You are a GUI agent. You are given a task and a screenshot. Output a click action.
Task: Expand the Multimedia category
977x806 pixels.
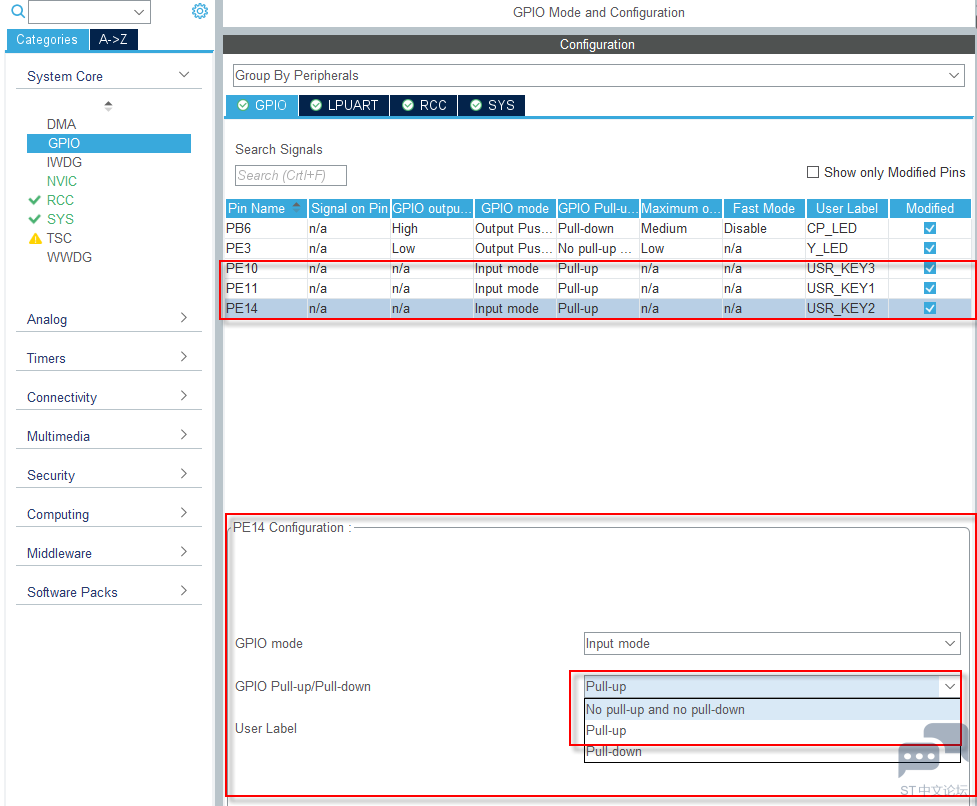tap(184, 435)
